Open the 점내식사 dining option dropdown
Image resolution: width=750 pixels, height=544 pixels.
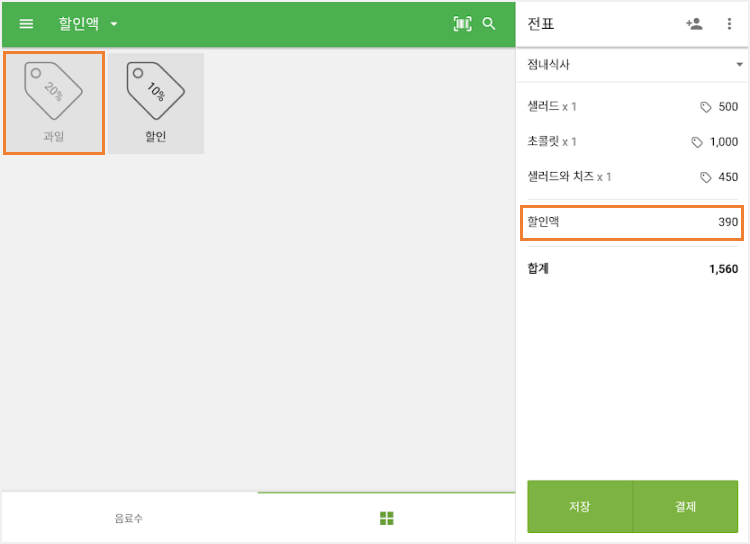point(632,65)
